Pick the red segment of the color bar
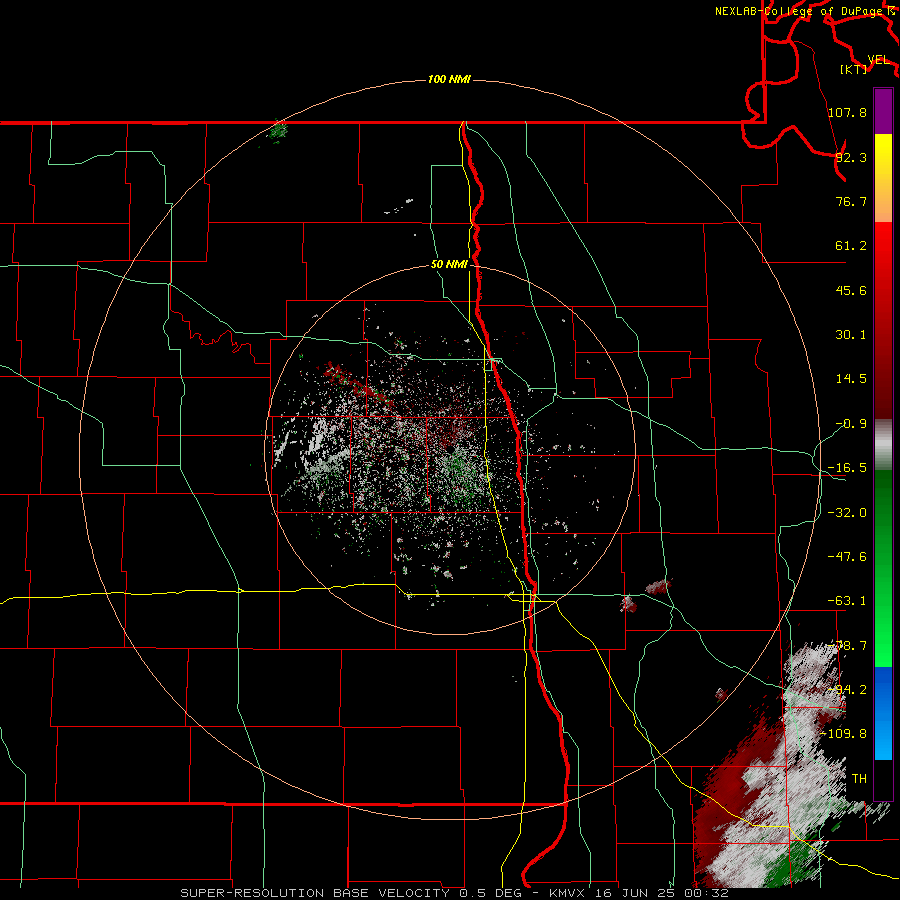The image size is (900, 900). point(883,320)
